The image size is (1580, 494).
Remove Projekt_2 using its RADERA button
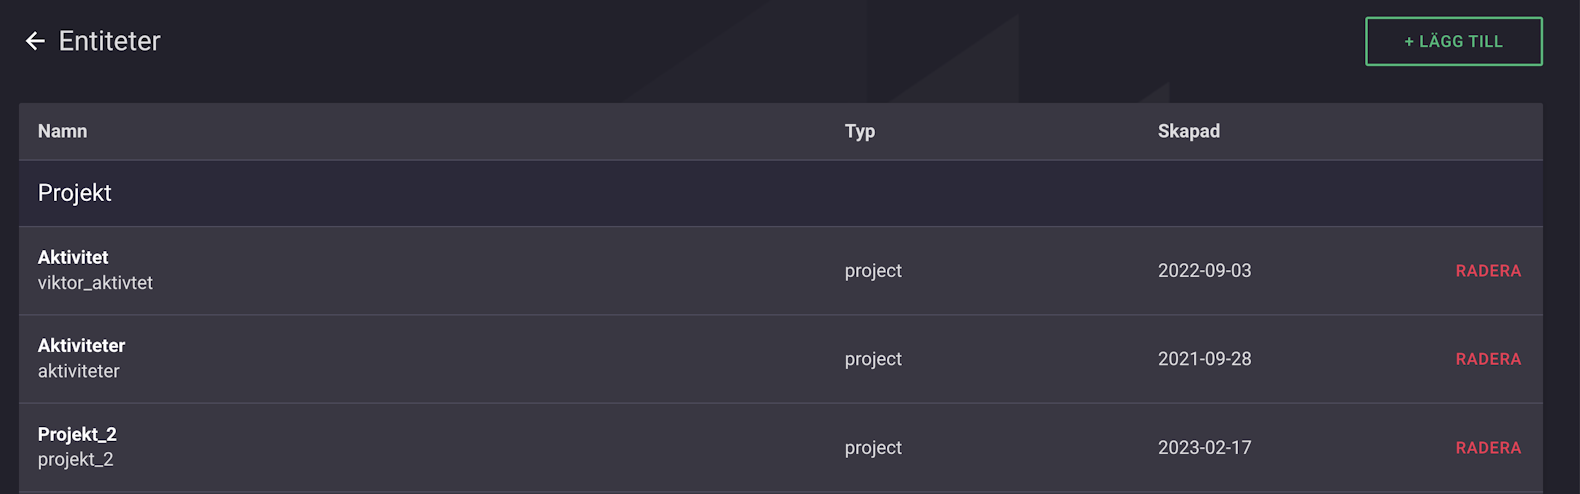[x=1487, y=448]
